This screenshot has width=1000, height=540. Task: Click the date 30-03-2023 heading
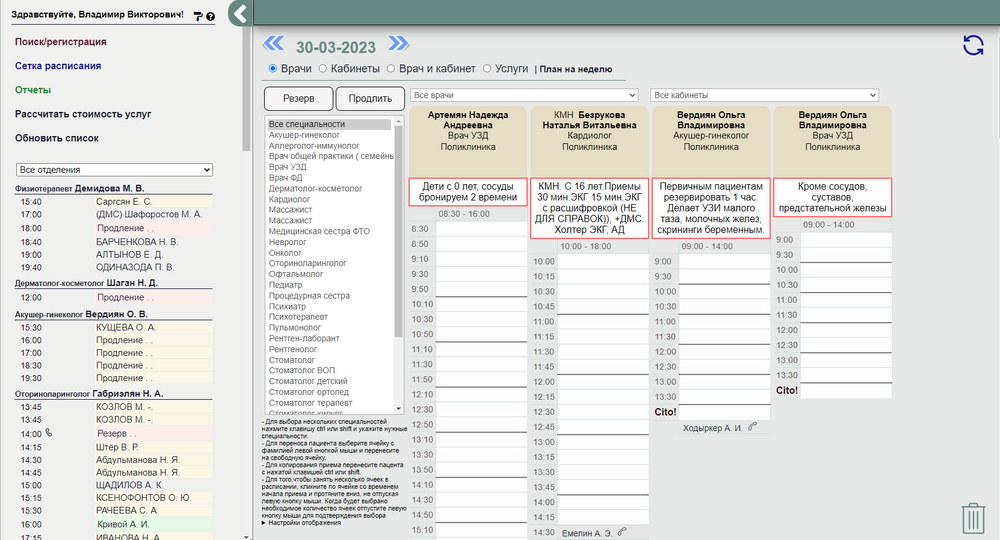click(x=335, y=47)
